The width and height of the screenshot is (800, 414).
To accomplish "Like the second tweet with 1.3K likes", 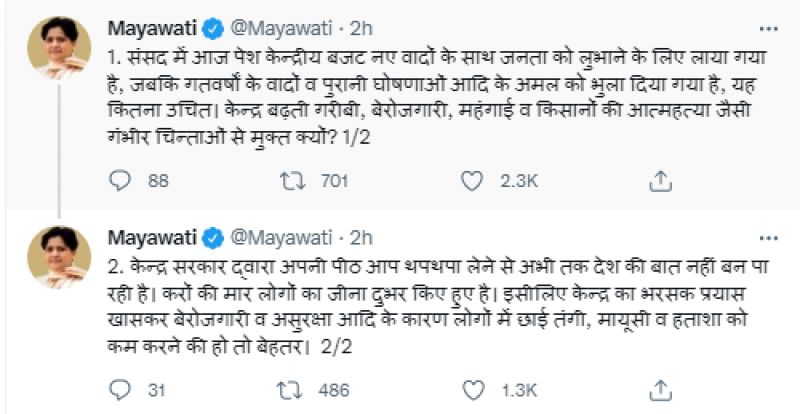I will (x=471, y=386).
